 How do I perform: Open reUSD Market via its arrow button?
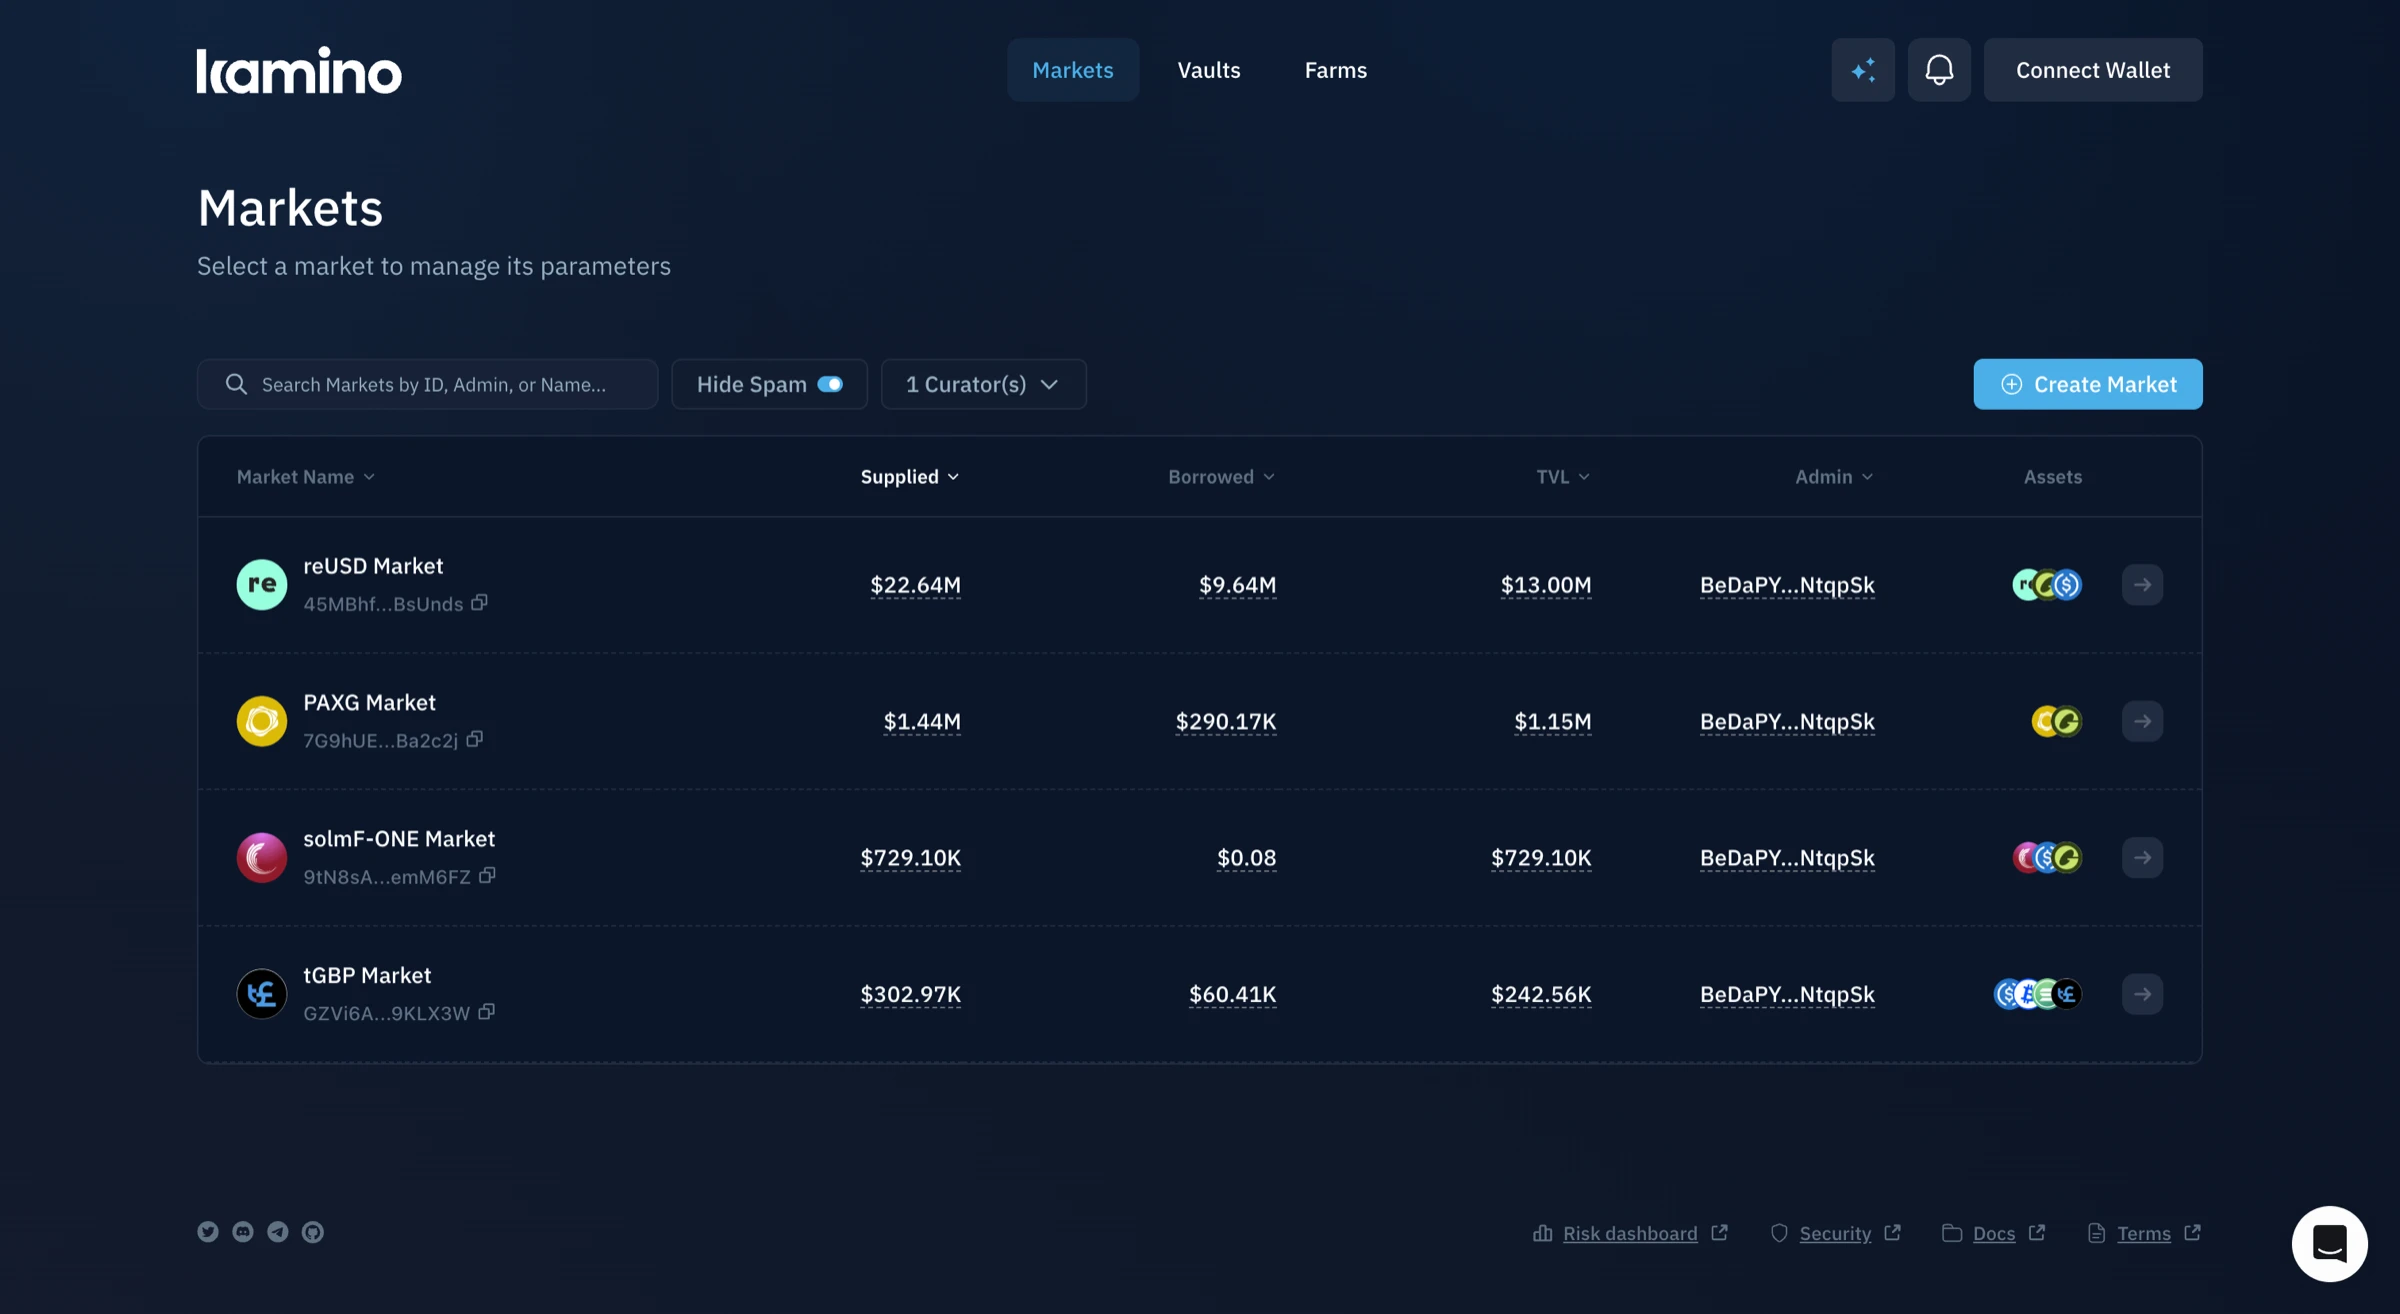point(2142,585)
